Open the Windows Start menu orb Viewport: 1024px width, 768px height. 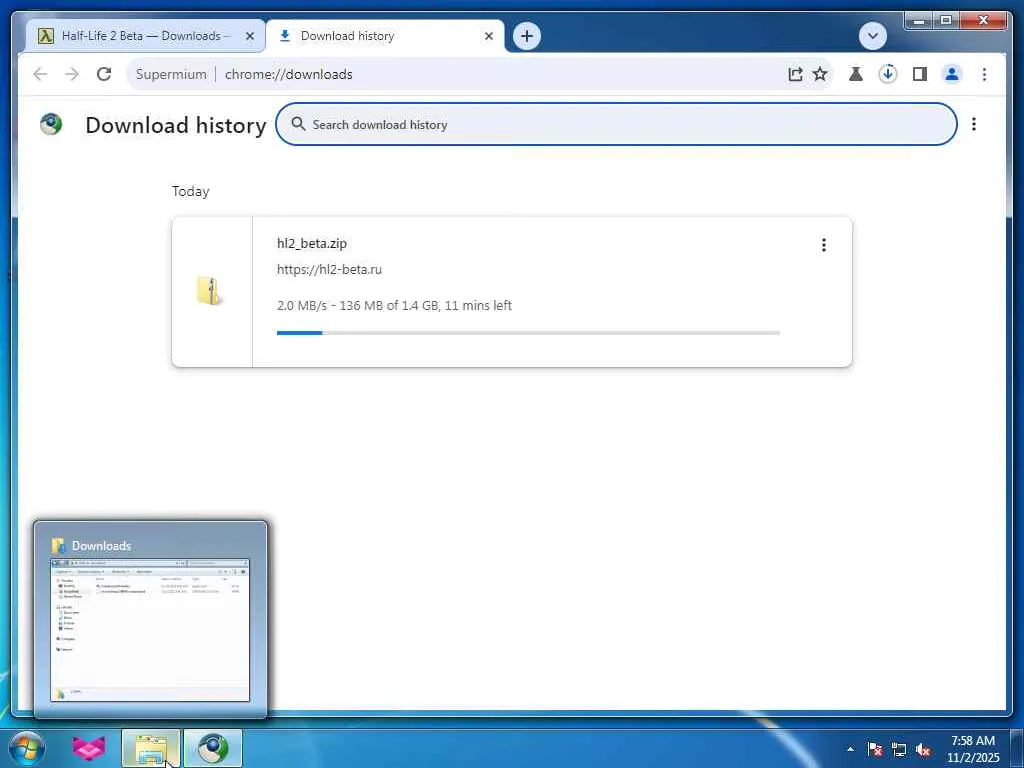coord(27,748)
